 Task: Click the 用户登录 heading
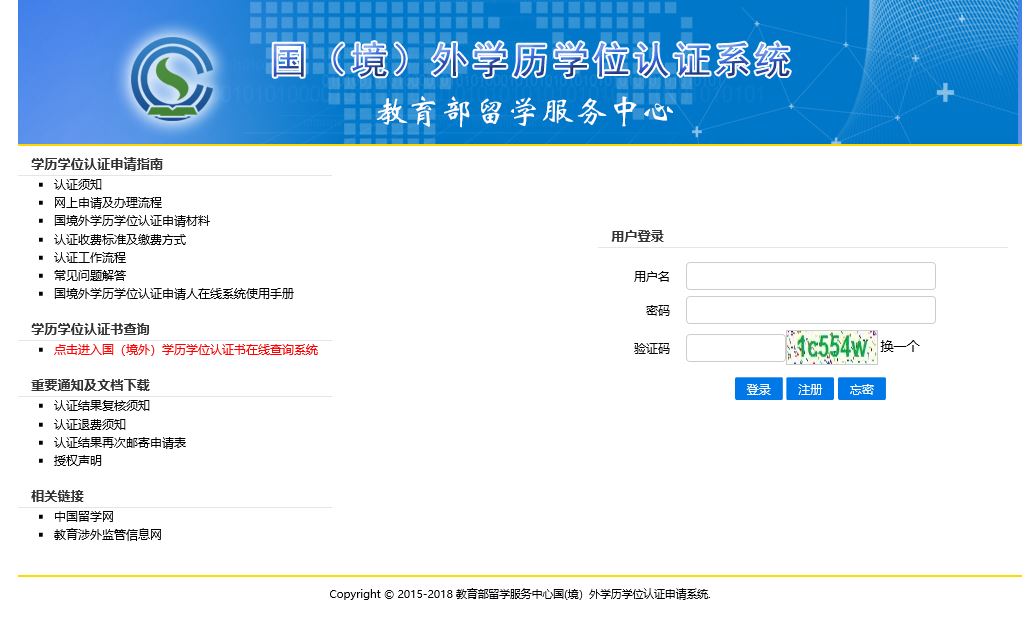pyautogui.click(x=637, y=236)
